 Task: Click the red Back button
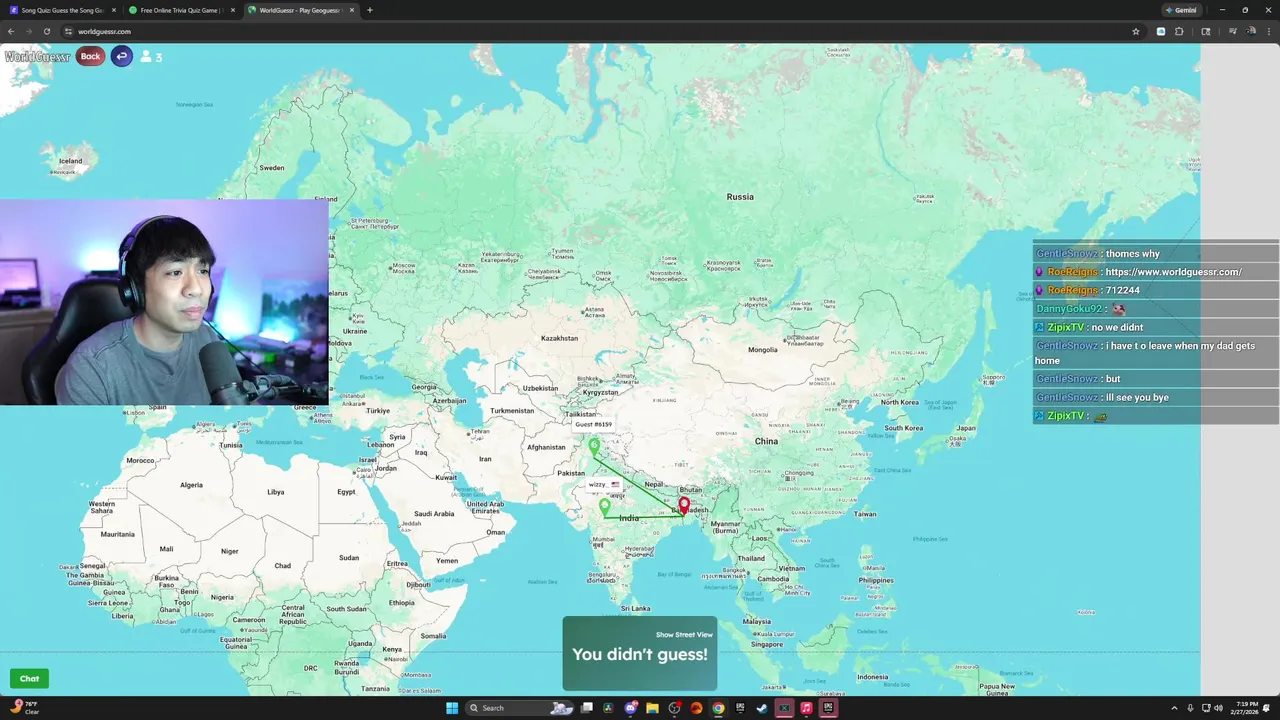(x=90, y=56)
